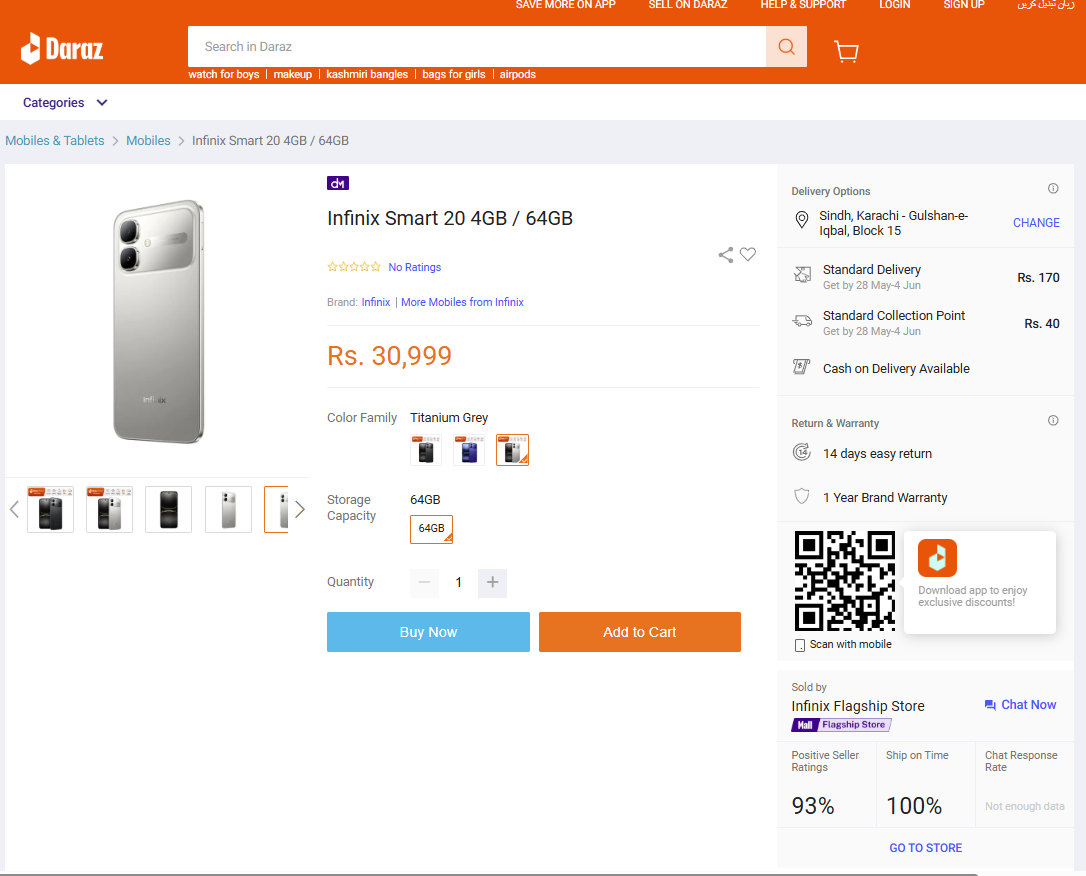The height and width of the screenshot is (876, 1086).
Task: Open Return & Warranty info icon
Action: pyautogui.click(x=1053, y=420)
